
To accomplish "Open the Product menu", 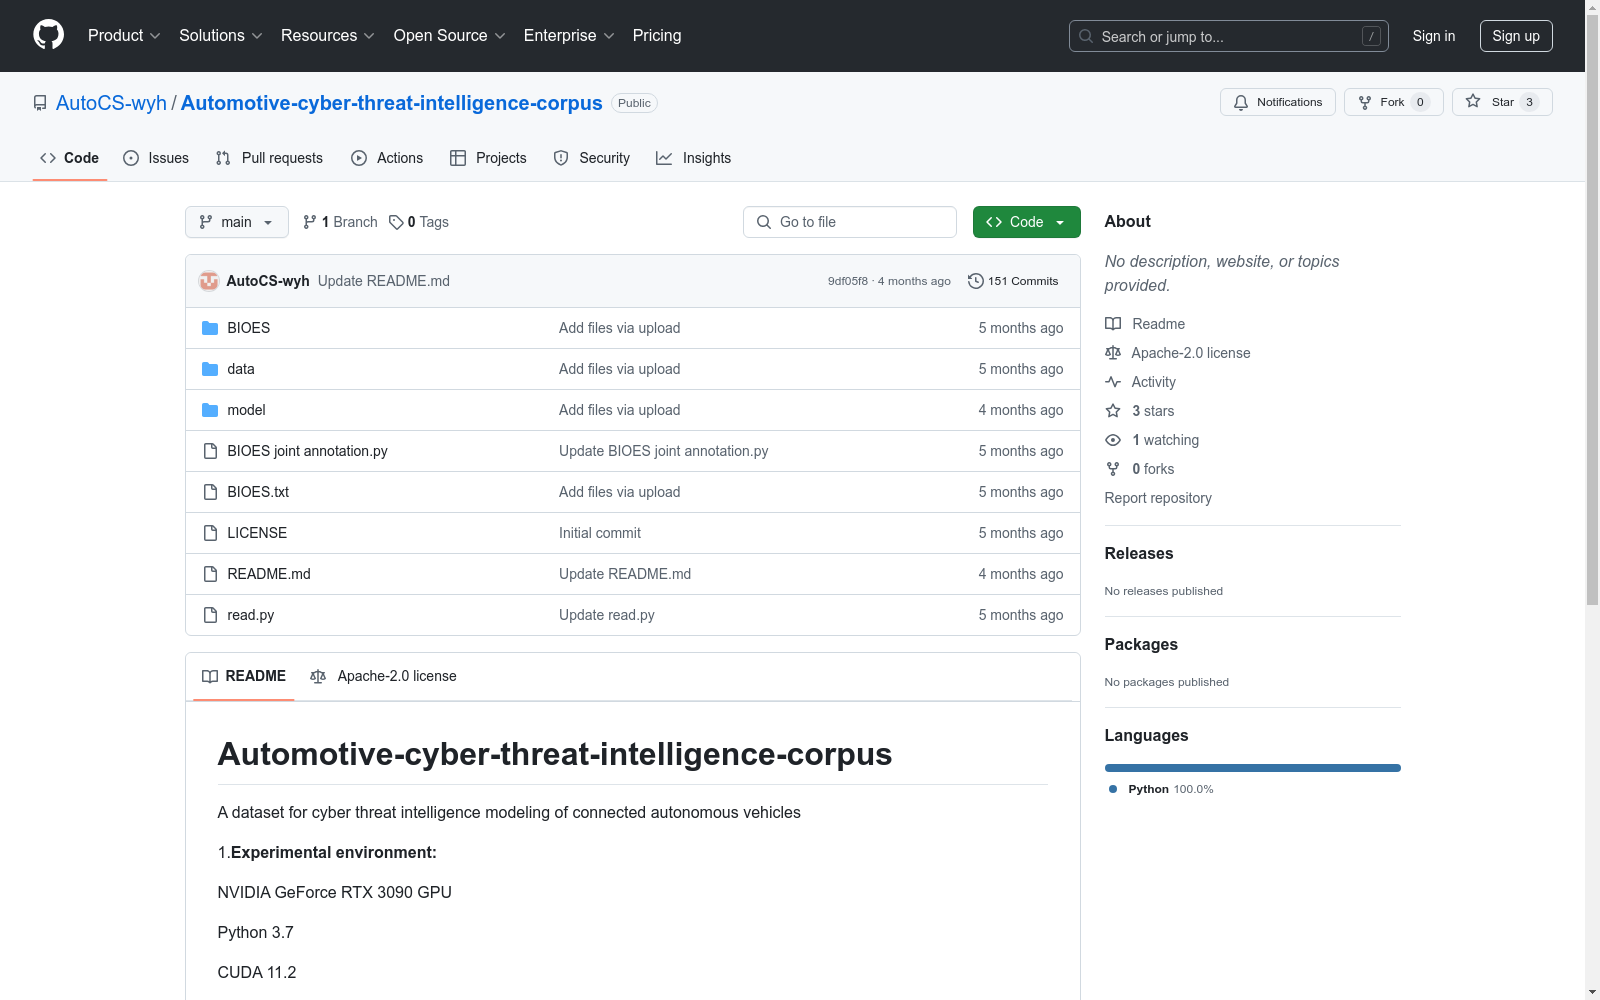I will (x=124, y=36).
